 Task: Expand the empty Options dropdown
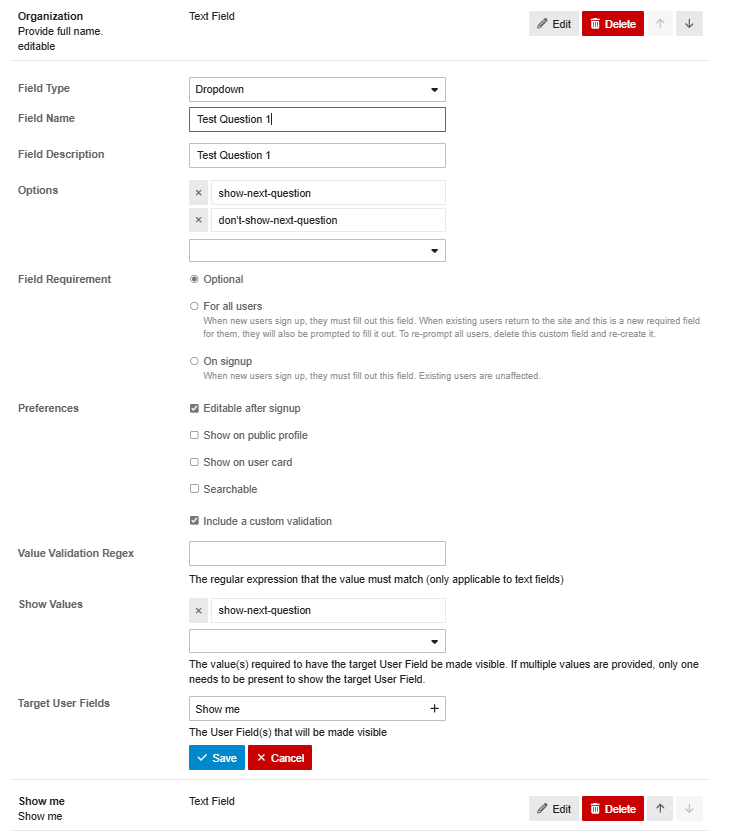[317, 250]
